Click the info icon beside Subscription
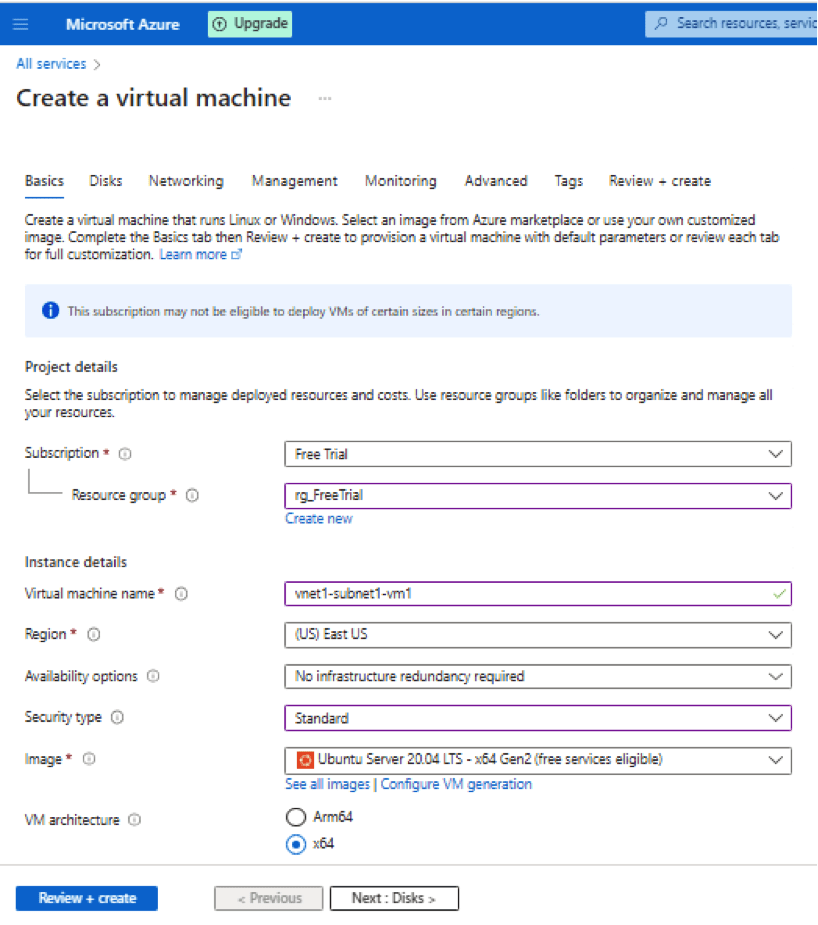 (x=125, y=454)
